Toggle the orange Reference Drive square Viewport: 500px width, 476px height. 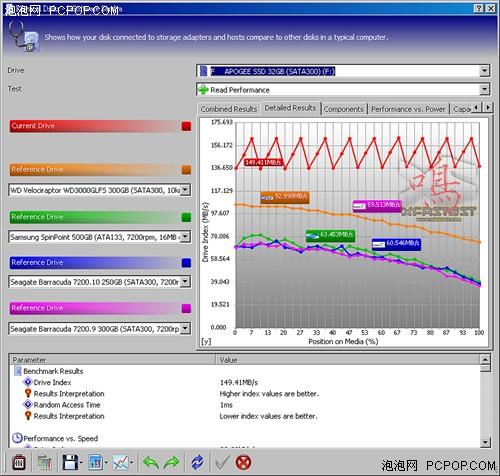click(186, 170)
